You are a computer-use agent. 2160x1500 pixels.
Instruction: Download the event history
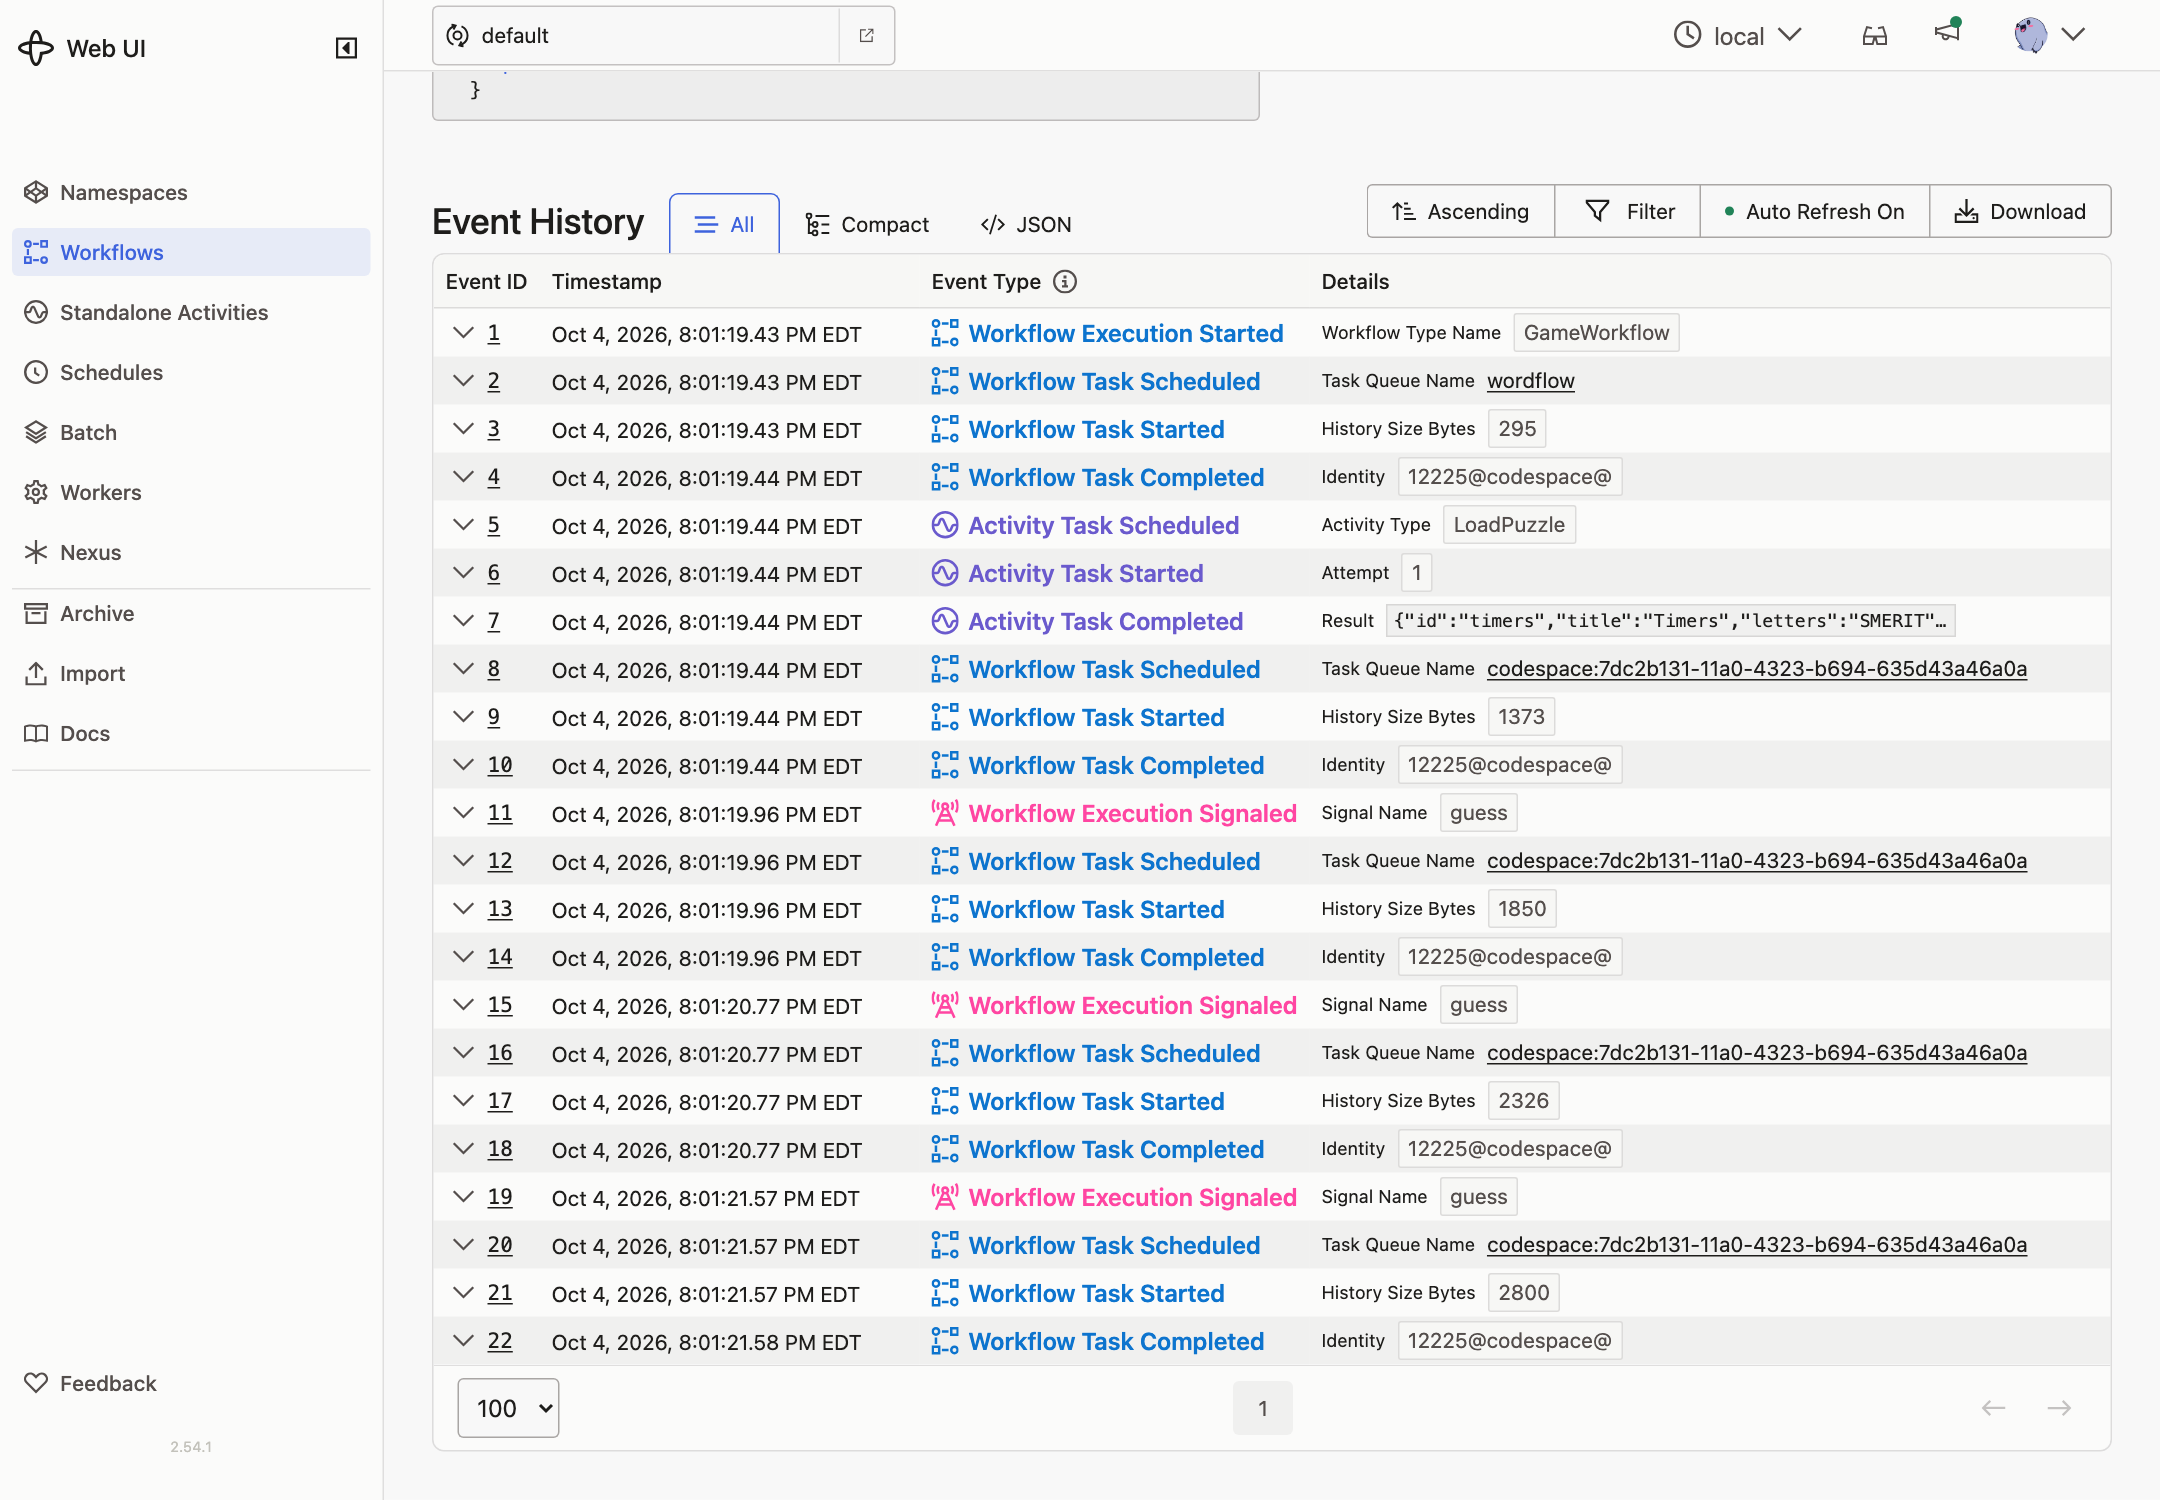click(2020, 211)
